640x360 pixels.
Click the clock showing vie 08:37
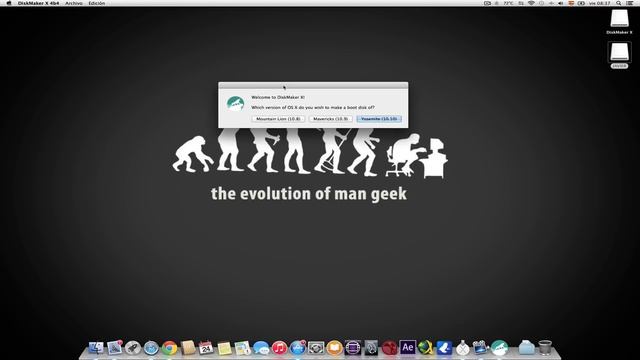[599, 3]
